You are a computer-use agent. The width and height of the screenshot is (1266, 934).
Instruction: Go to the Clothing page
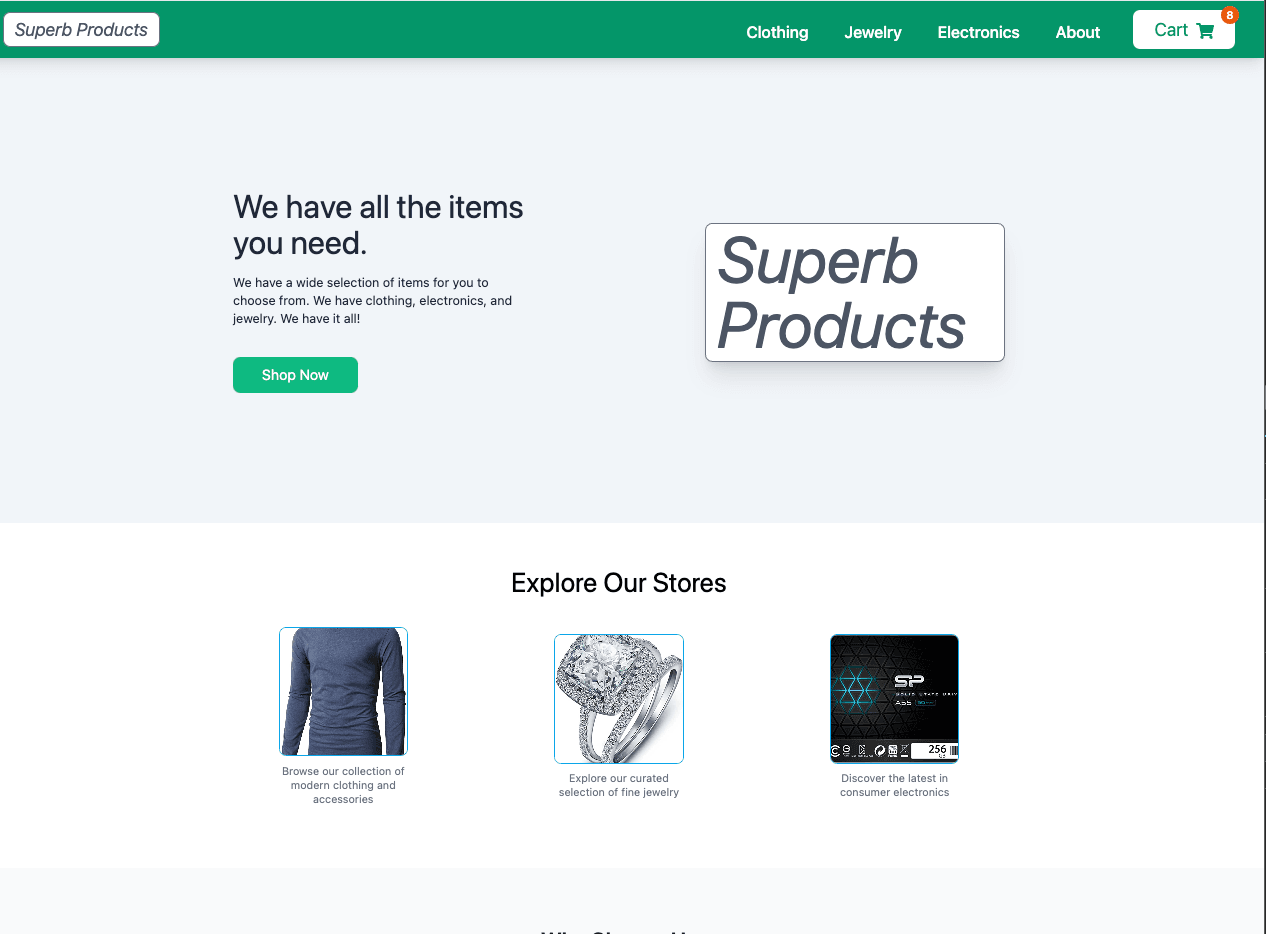777,32
